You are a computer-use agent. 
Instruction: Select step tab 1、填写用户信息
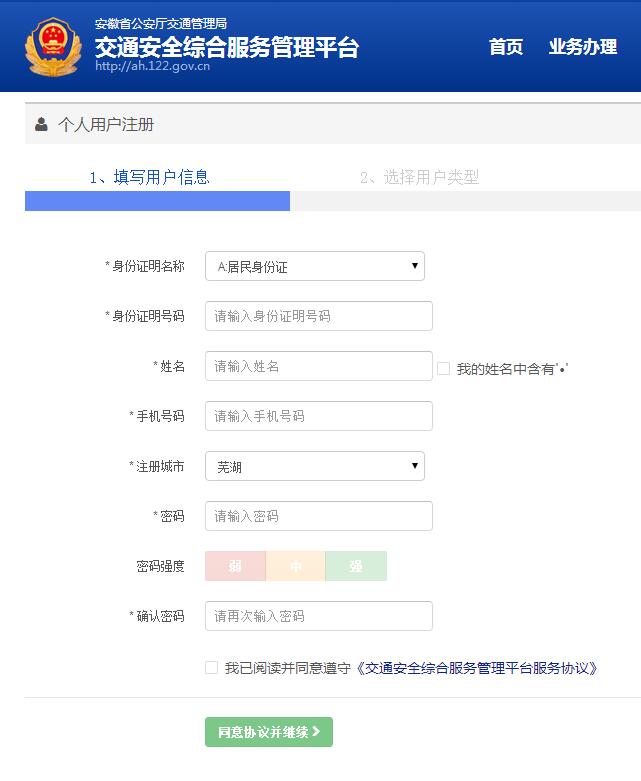coord(149,177)
